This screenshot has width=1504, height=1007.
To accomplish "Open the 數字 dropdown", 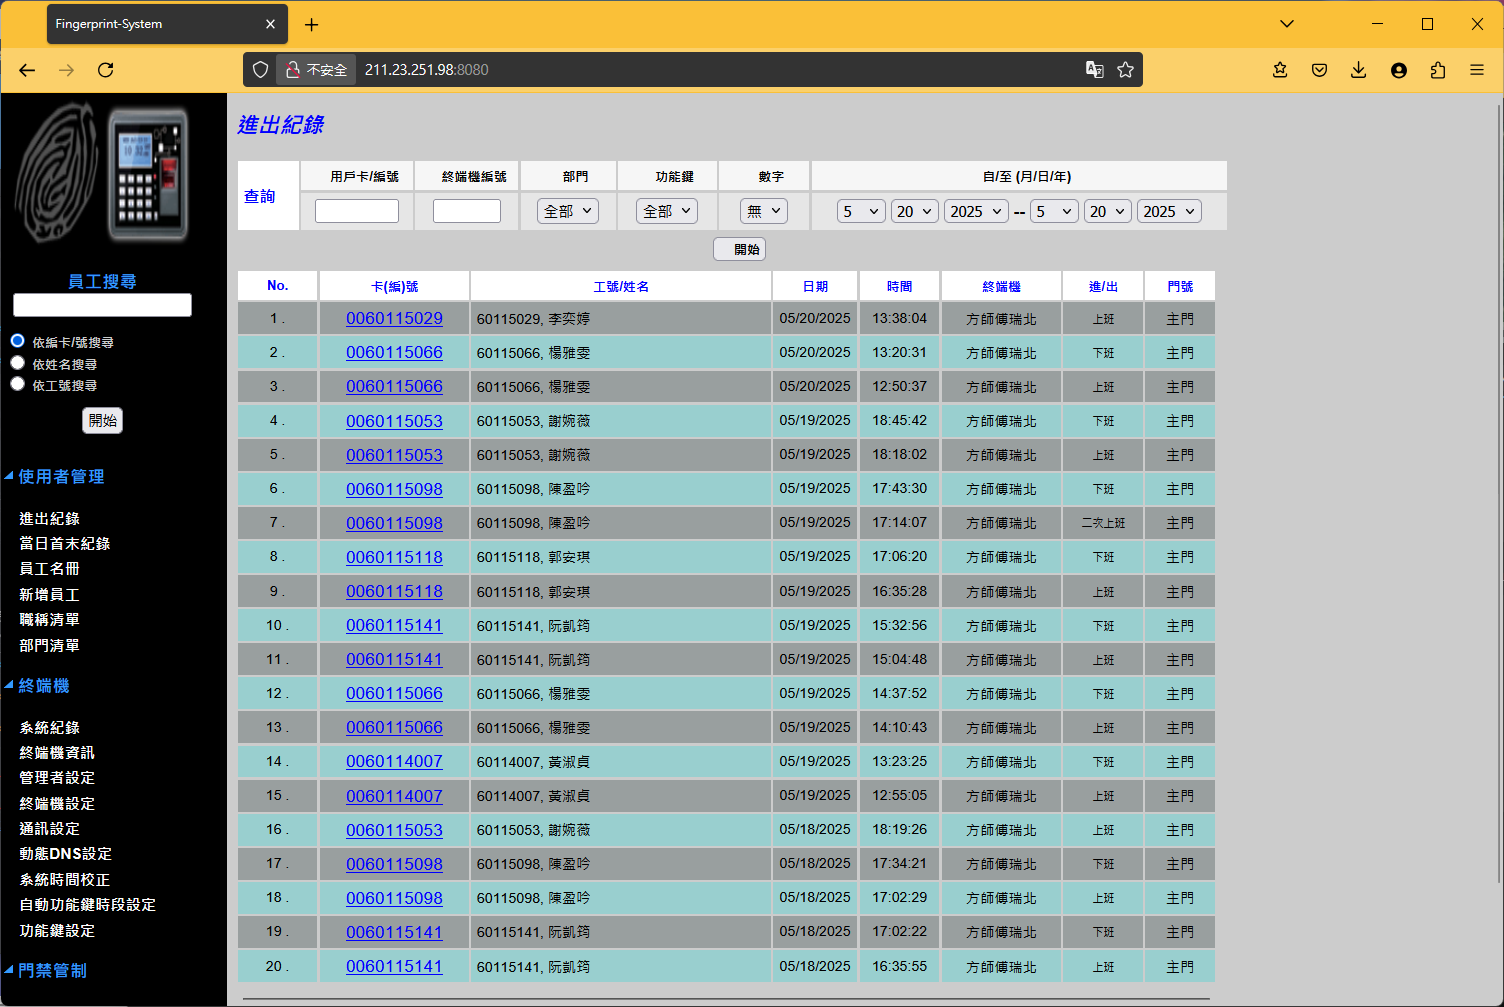I will pos(764,211).
